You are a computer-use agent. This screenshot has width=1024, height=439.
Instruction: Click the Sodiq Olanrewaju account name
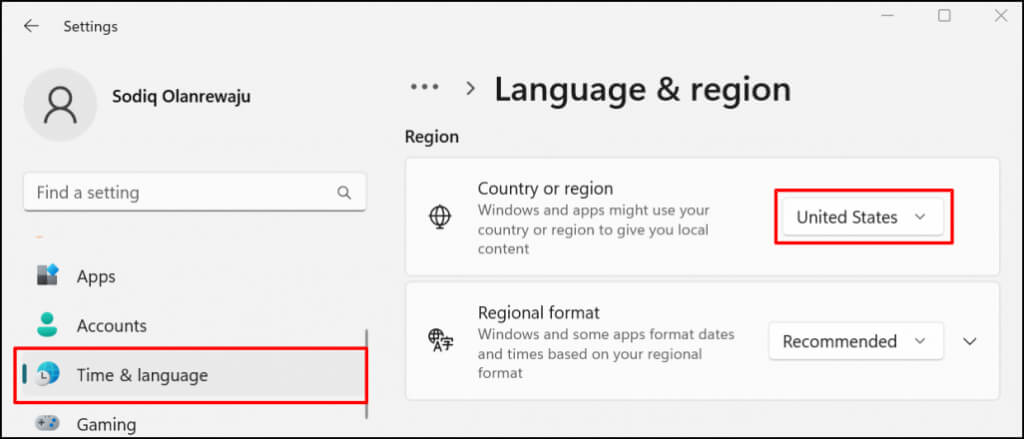181,97
